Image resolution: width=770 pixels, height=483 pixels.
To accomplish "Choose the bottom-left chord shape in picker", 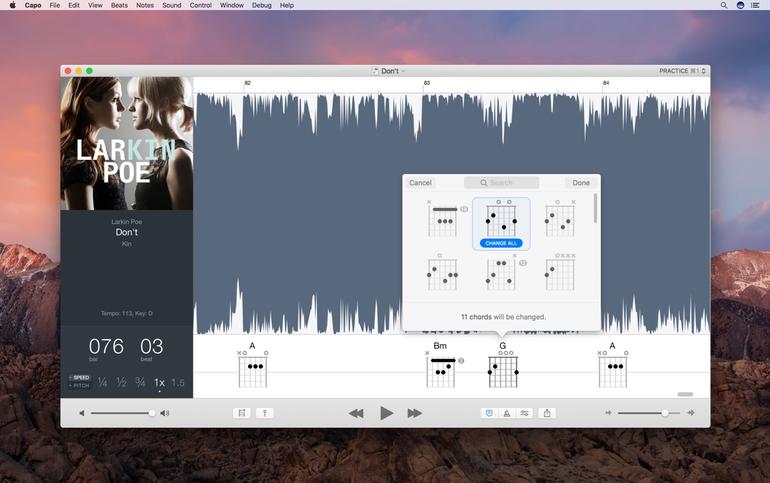I will 443,272.
